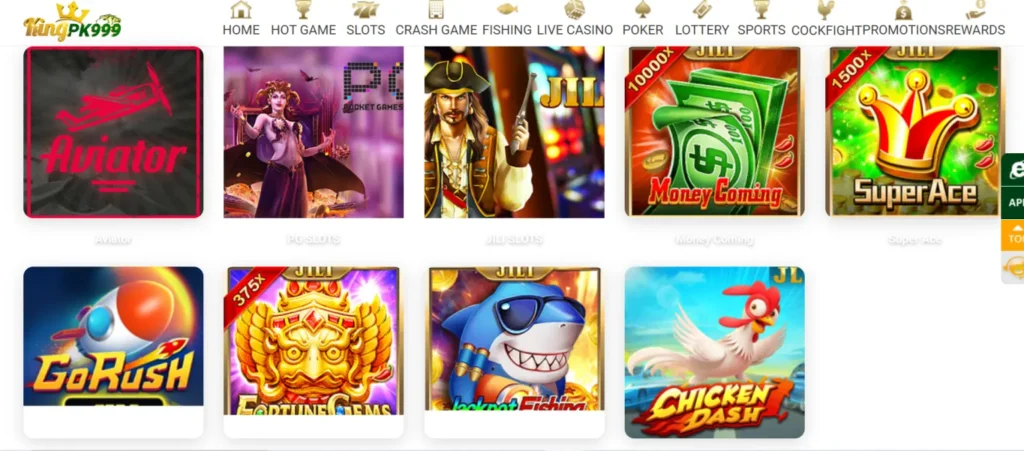Launch the Aviator game tile

[114, 132]
